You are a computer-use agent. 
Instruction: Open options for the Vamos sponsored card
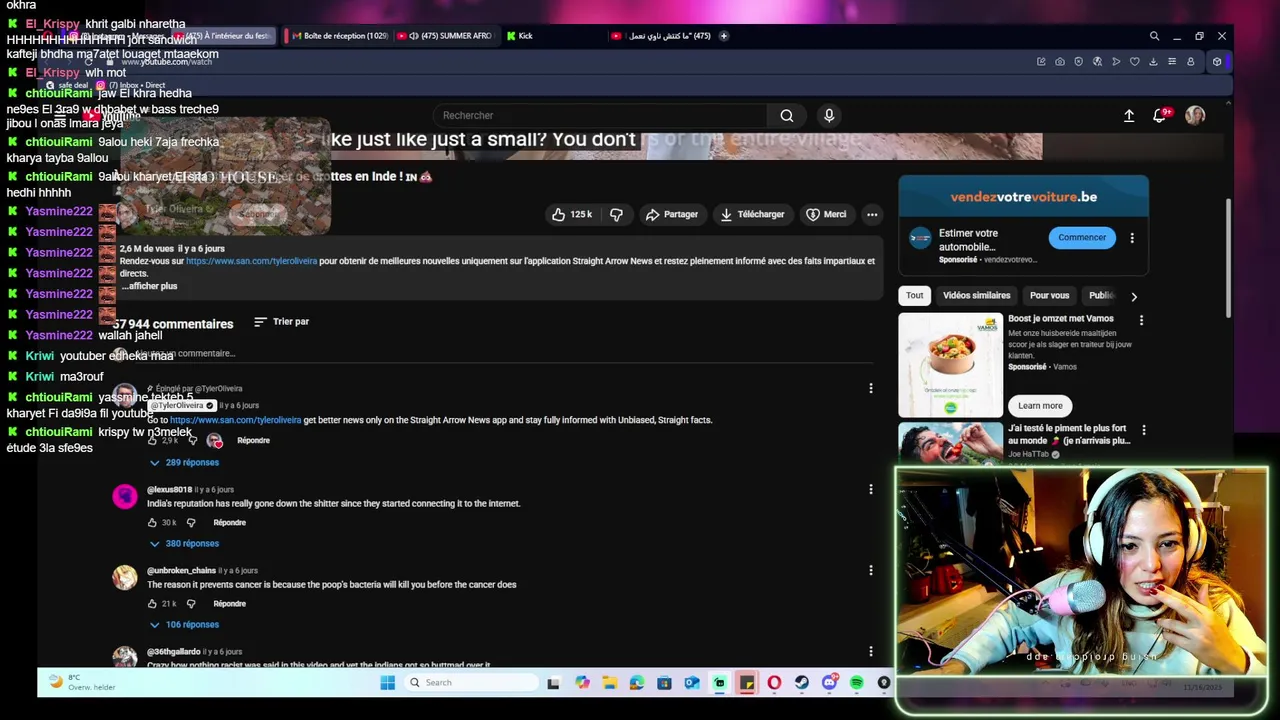(x=1141, y=320)
